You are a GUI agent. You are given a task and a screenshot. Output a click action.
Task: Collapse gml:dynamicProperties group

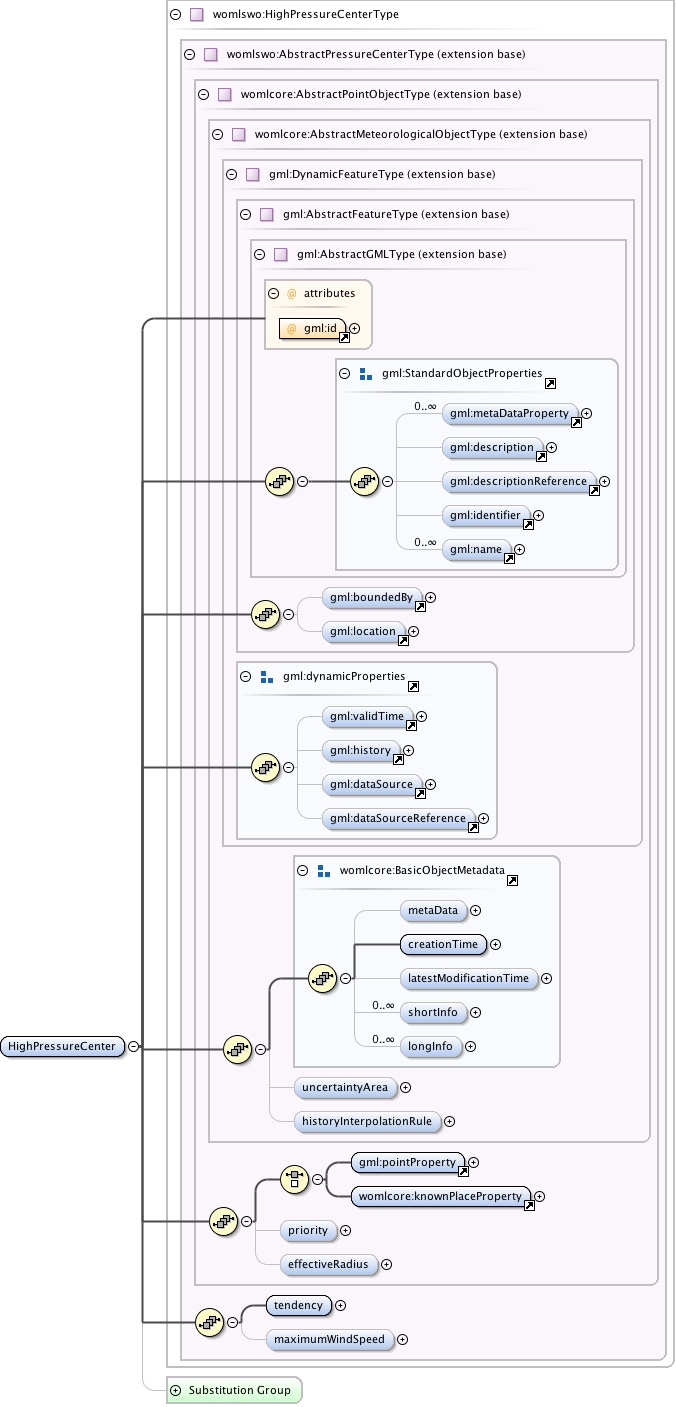pyautogui.click(x=246, y=677)
